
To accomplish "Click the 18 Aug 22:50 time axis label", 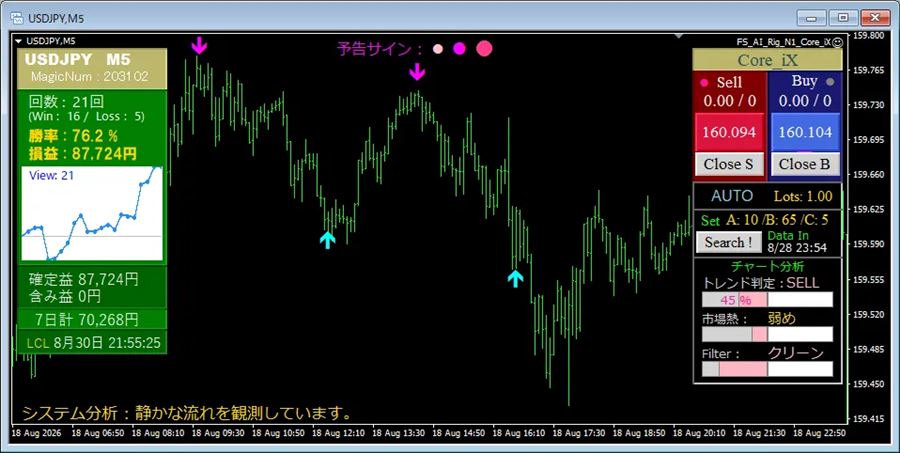I will click(x=820, y=432).
